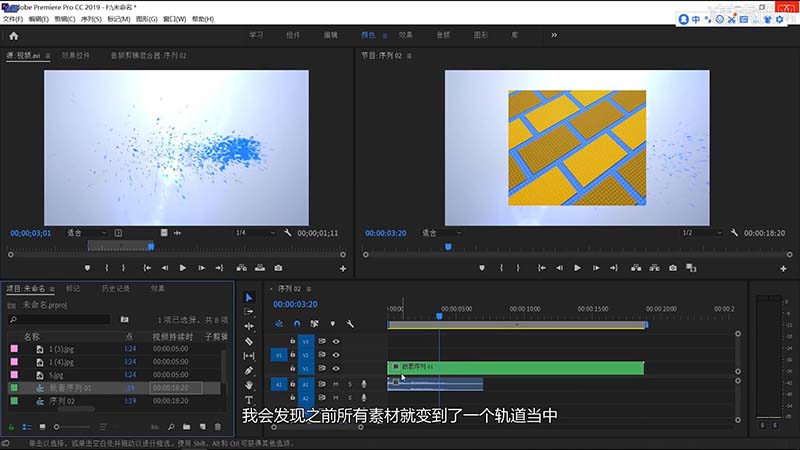Image resolution: width=800 pixels, height=450 pixels.
Task: Click the Home icon in the workspace bar
Action: [x=14, y=35]
